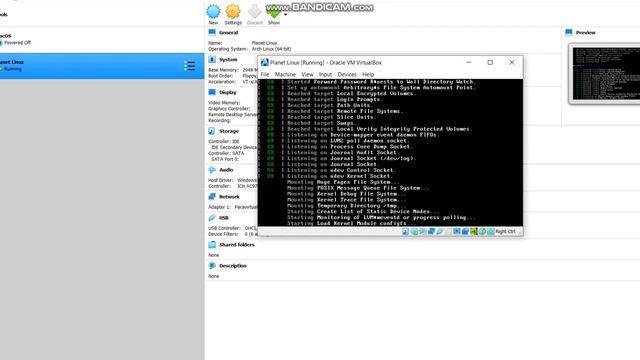Click the Powered Off status text
Viewport: 640px width, 360px height.
click(18, 42)
